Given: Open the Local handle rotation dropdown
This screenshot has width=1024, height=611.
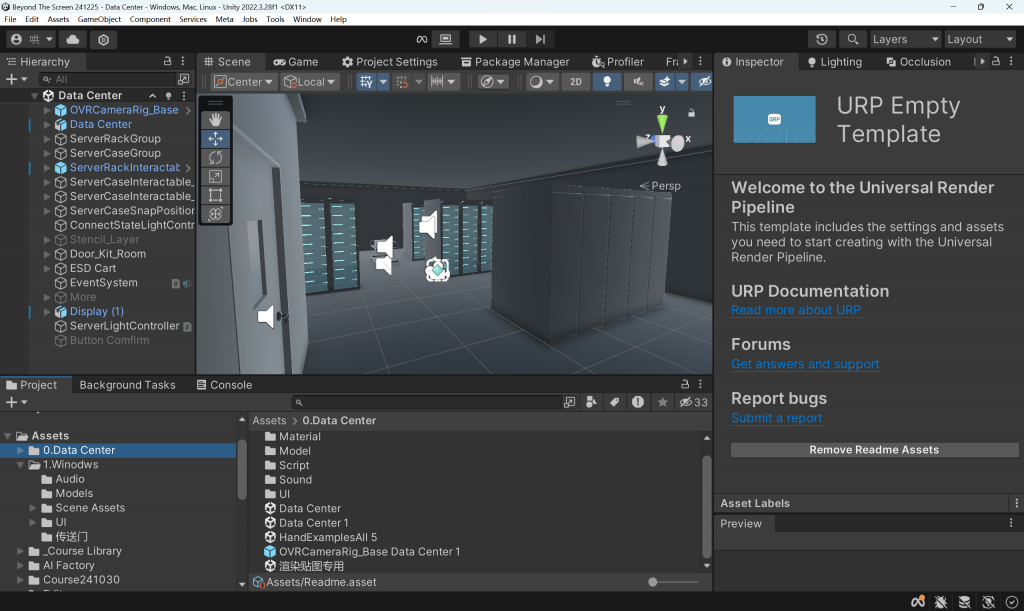Looking at the screenshot, I should 310,82.
